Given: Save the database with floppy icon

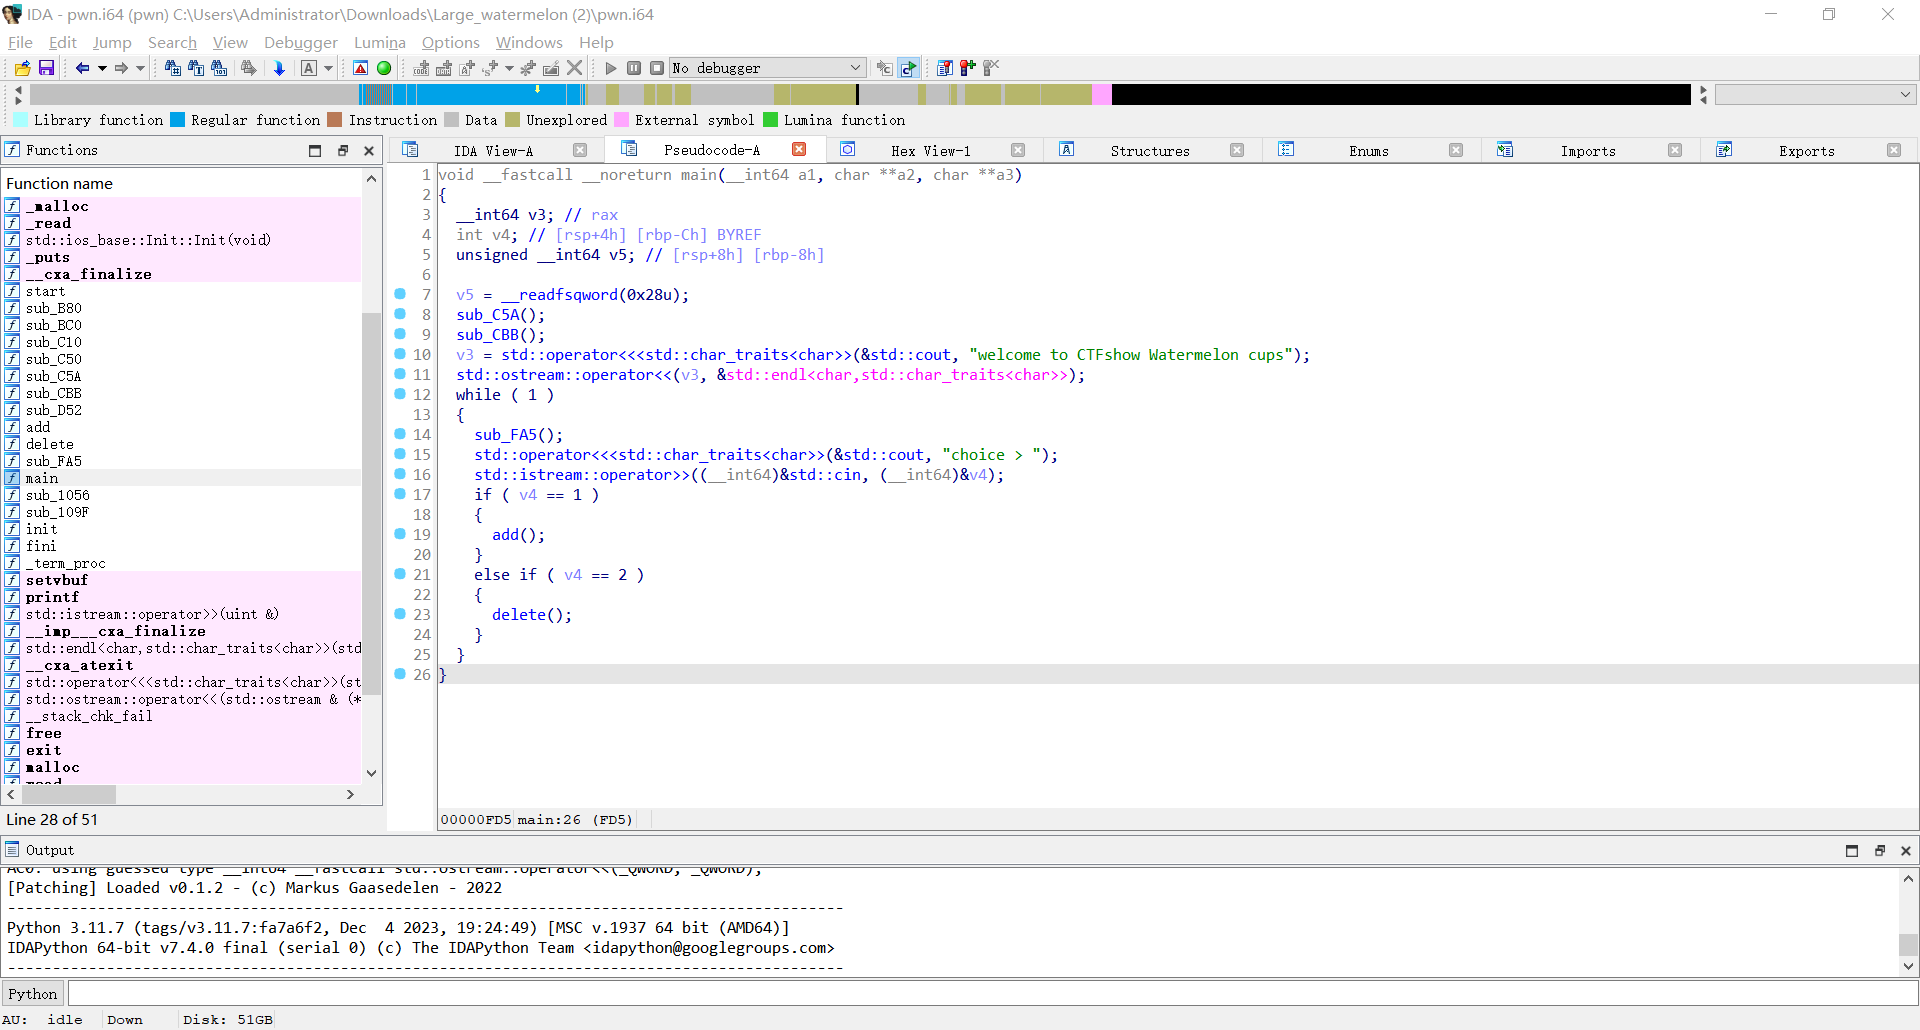Looking at the screenshot, I should (46, 68).
